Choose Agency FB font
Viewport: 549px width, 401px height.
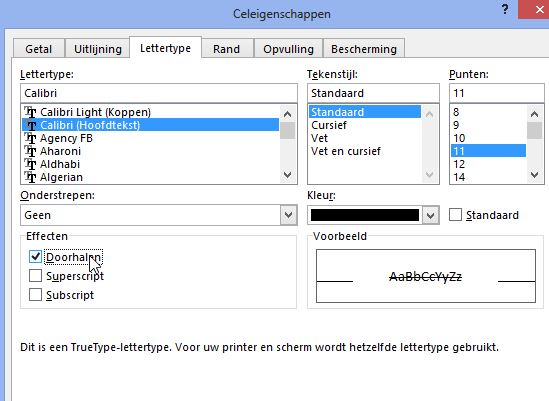coord(151,138)
